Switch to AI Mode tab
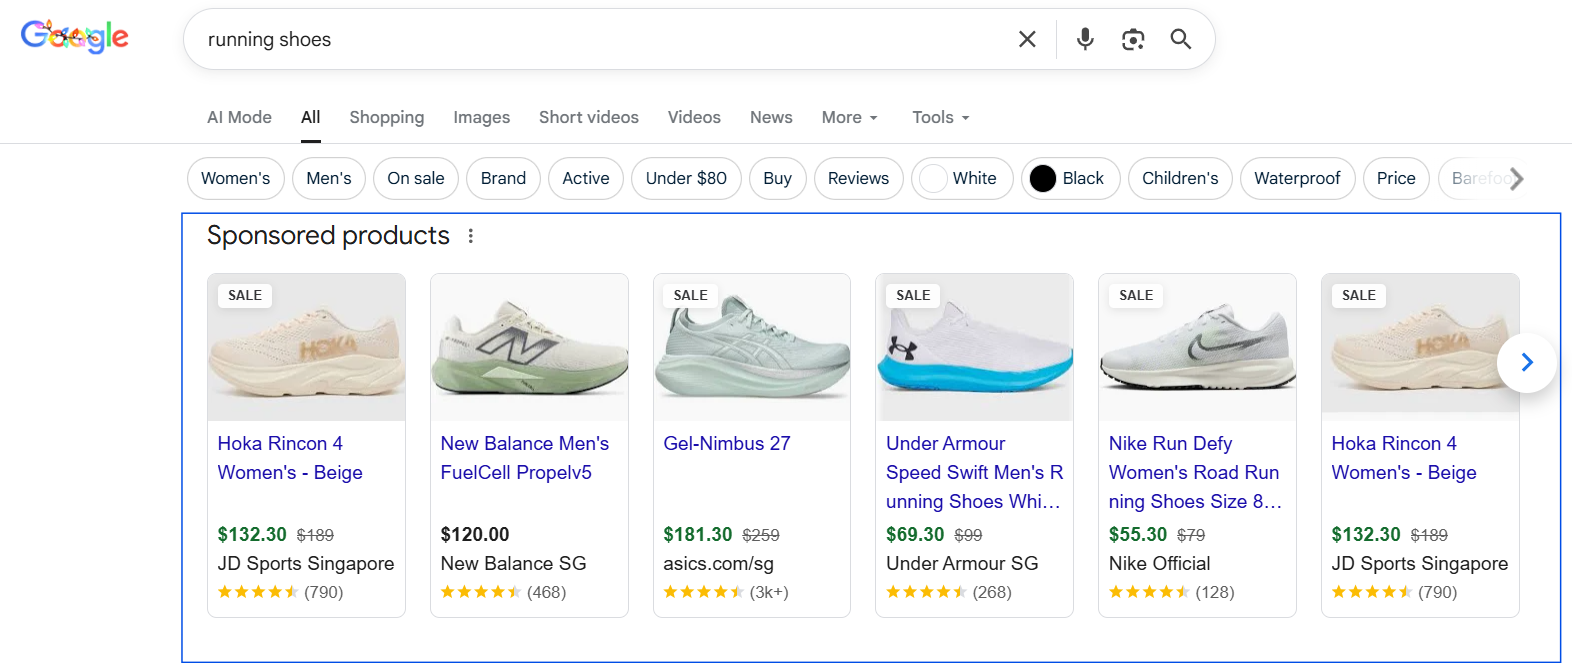The height and width of the screenshot is (663, 1572). point(239,117)
